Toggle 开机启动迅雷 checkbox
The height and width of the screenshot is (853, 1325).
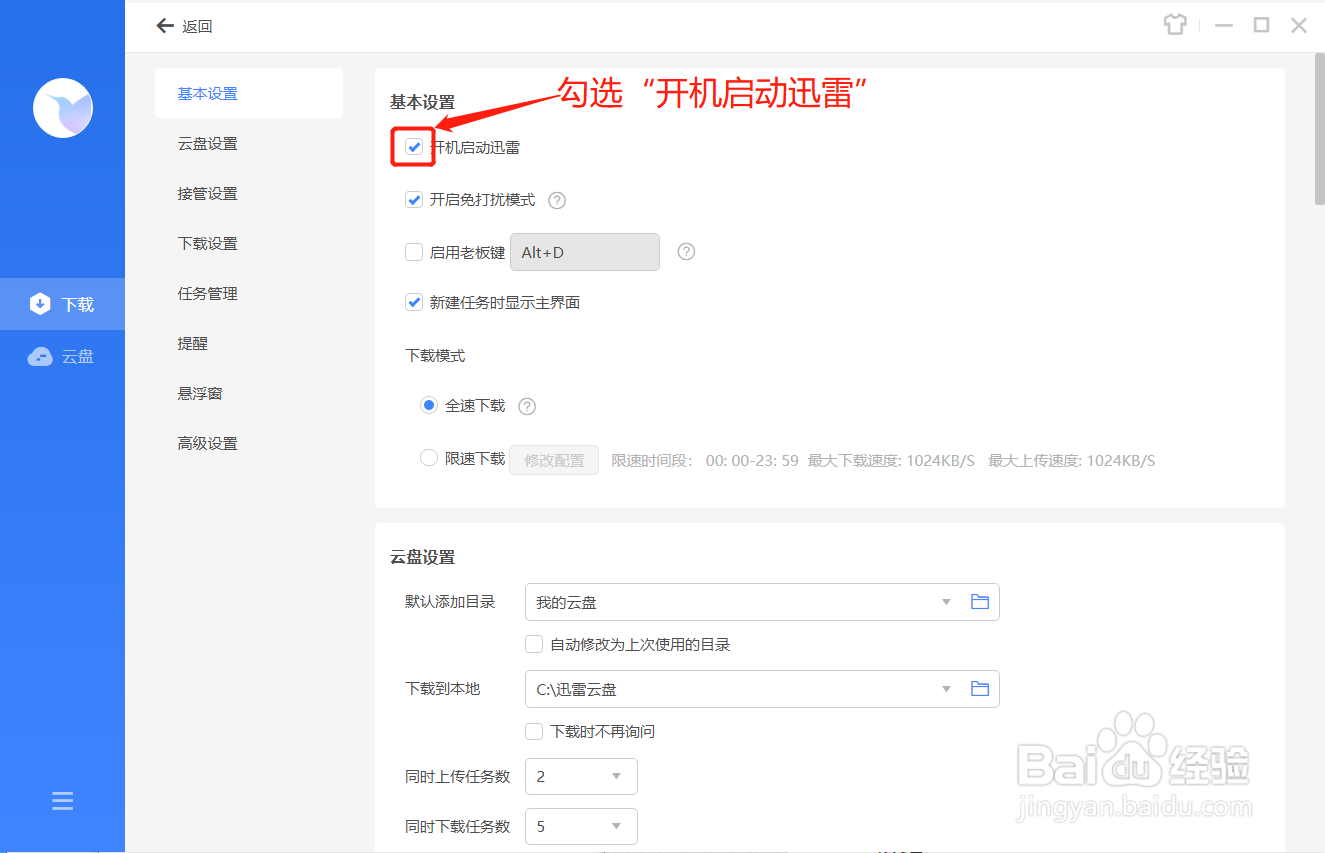coord(414,147)
